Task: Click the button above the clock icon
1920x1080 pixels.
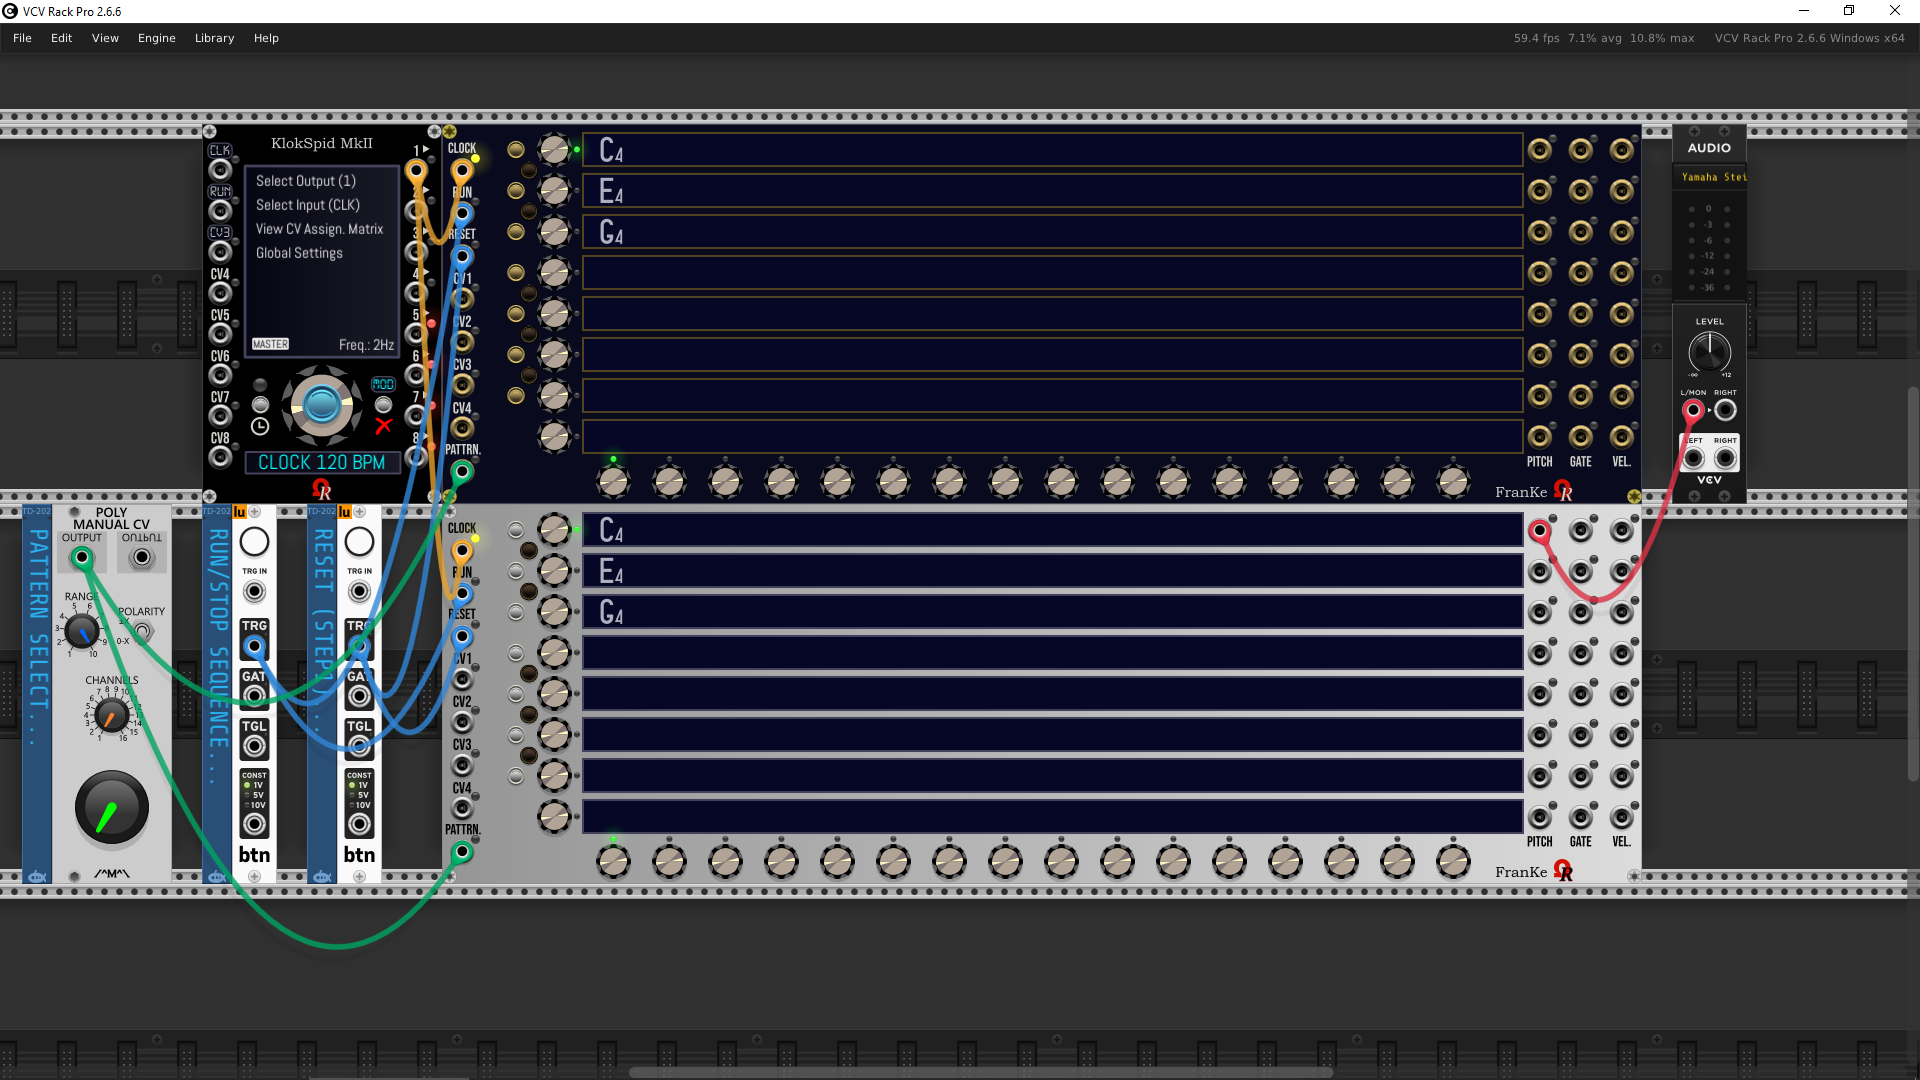Action: [260, 405]
